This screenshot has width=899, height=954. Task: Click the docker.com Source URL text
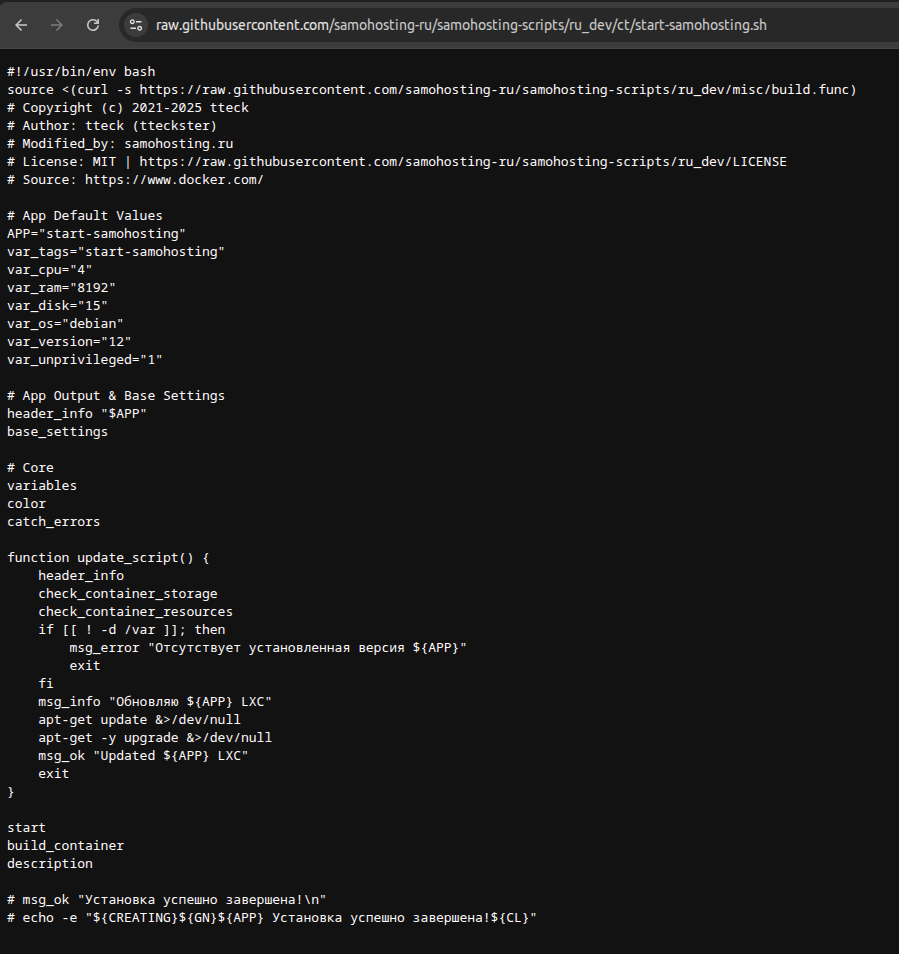tap(174, 180)
